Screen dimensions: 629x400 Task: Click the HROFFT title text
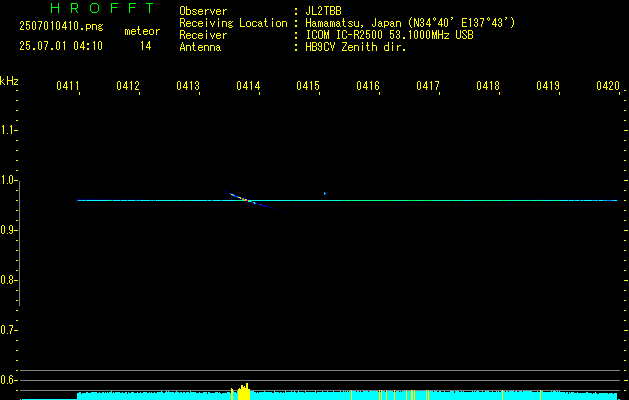coord(102,8)
